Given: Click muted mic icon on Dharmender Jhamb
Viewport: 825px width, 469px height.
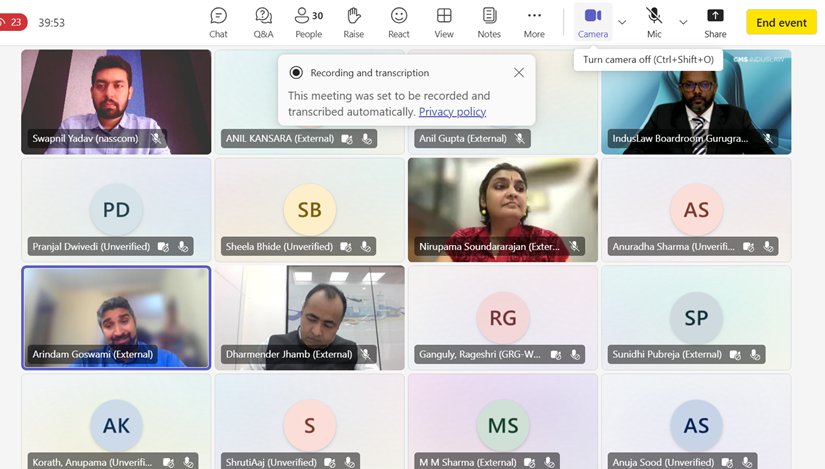Looking at the screenshot, I should pos(366,354).
